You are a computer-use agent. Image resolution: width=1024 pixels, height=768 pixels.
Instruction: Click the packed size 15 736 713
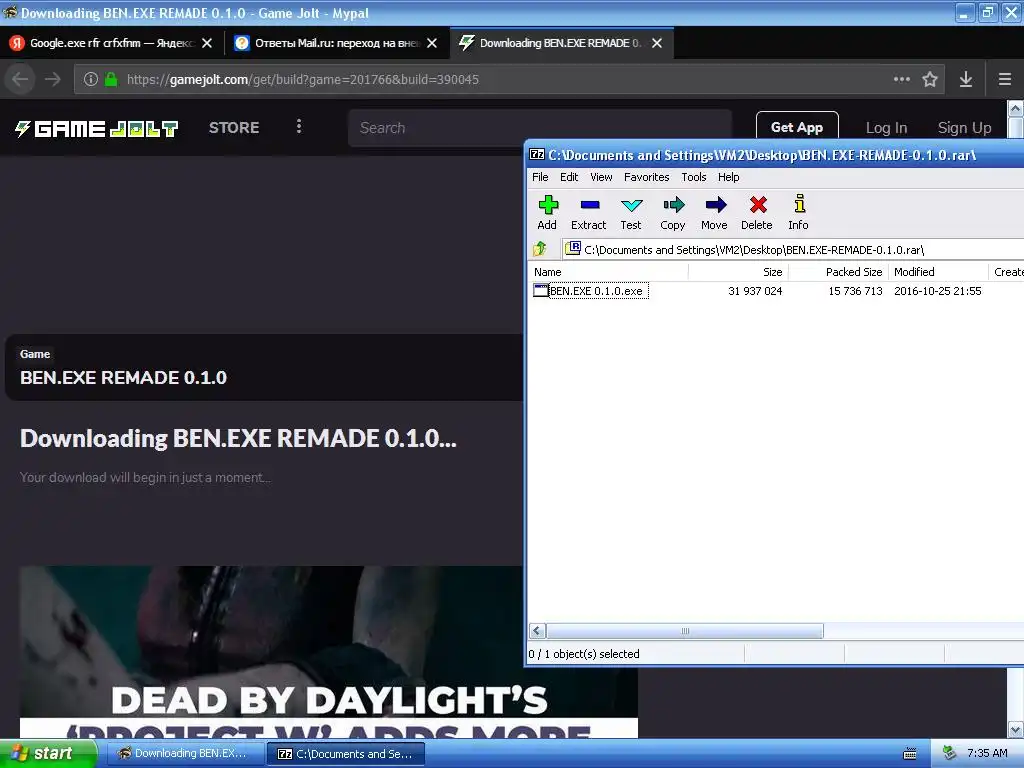point(856,291)
